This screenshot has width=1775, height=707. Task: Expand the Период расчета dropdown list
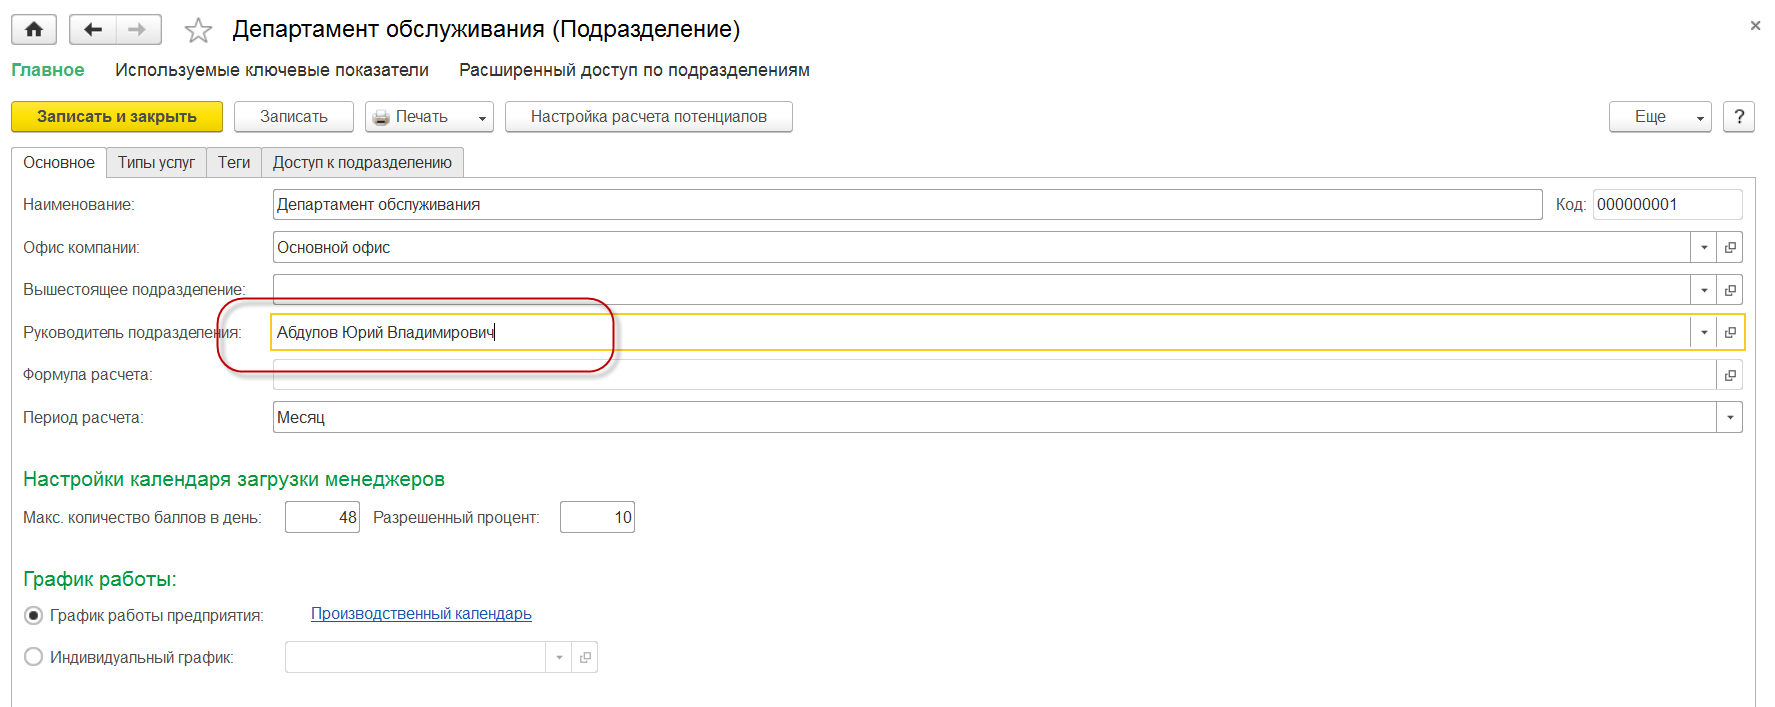click(x=1730, y=417)
